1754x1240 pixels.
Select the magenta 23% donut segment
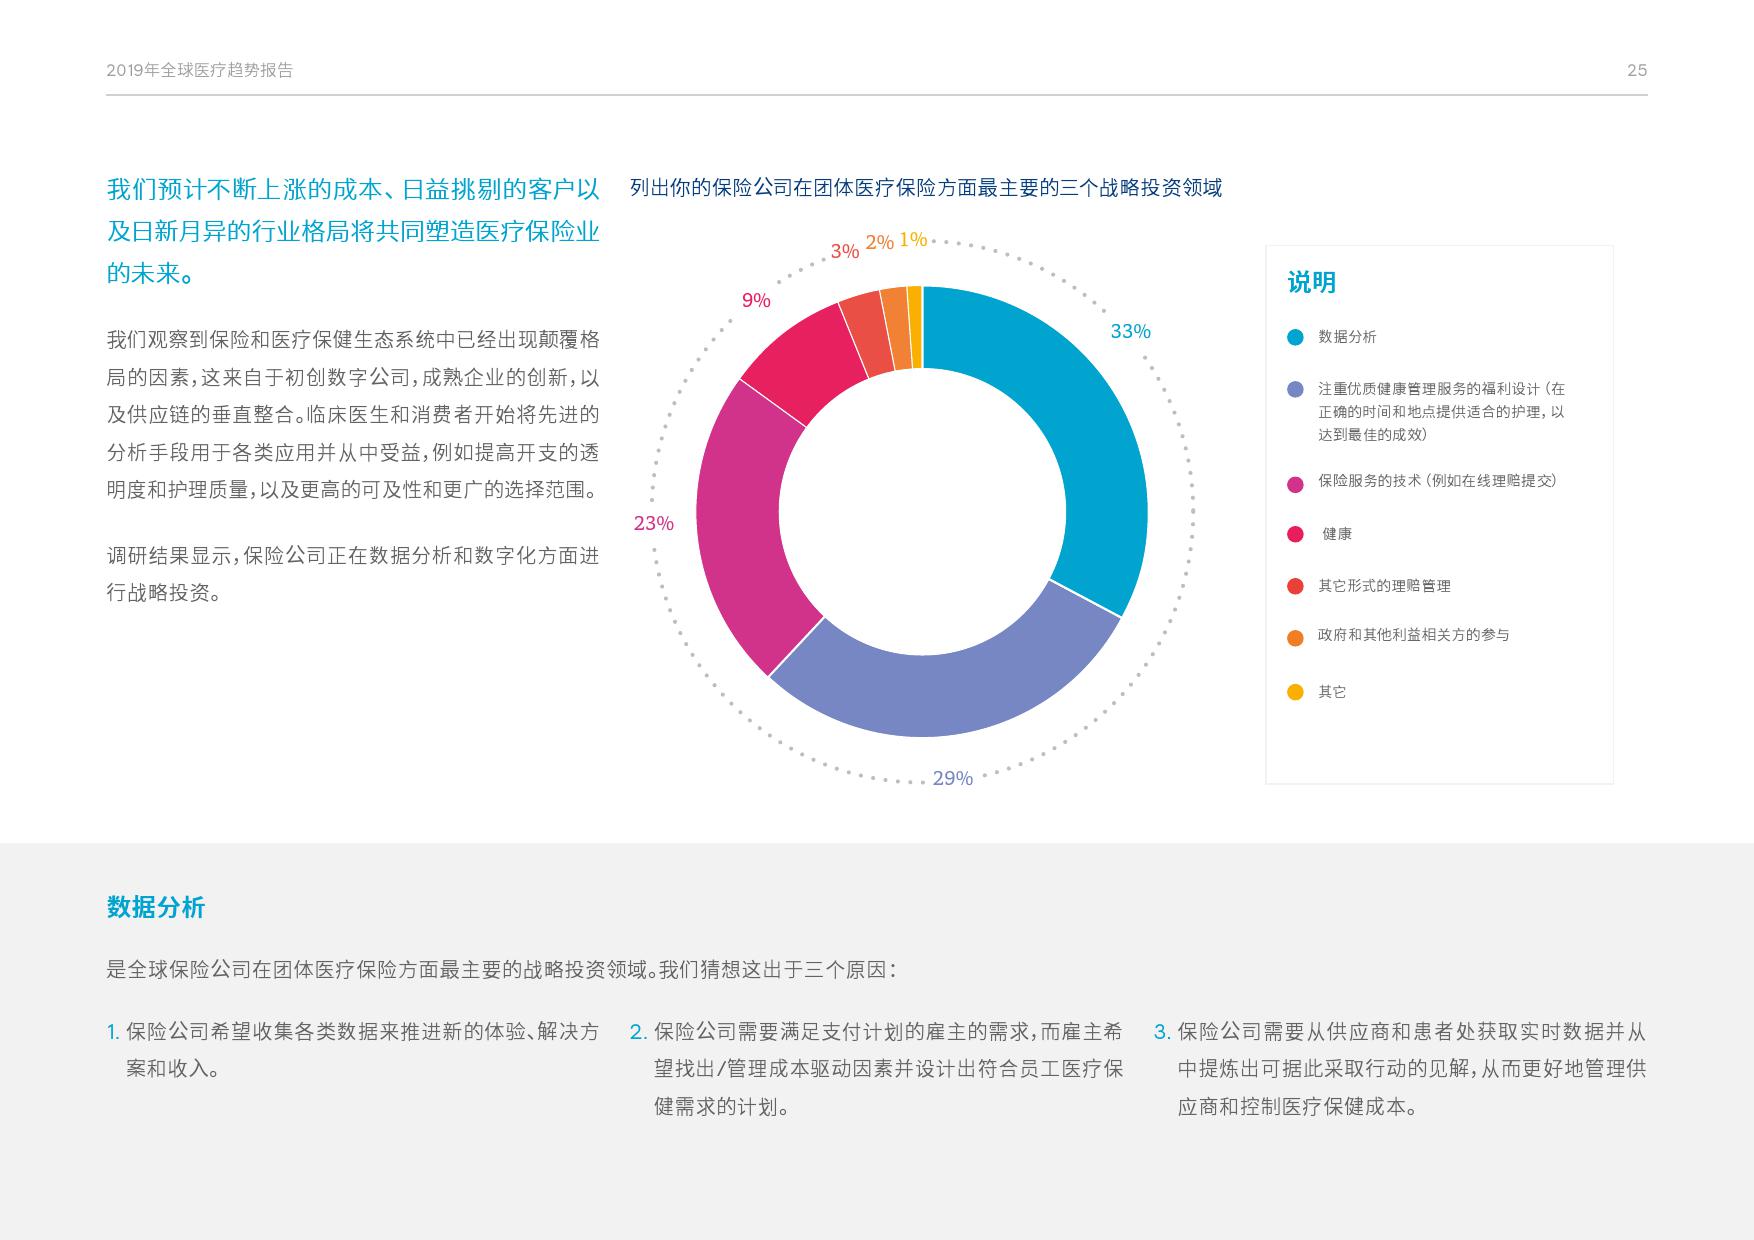coord(745,530)
